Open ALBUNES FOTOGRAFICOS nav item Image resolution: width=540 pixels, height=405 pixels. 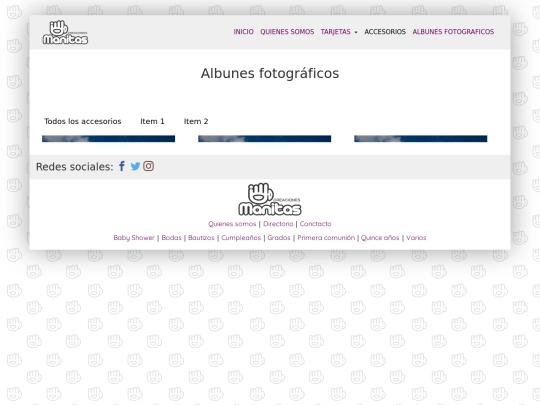click(453, 32)
